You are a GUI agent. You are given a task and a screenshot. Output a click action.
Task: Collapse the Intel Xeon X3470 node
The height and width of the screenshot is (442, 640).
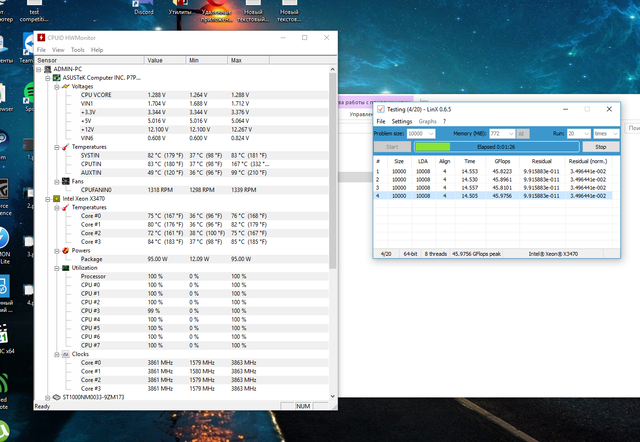click(x=48, y=199)
